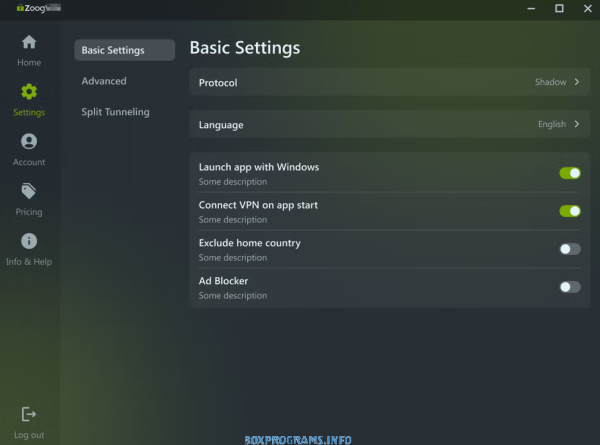Image resolution: width=600 pixels, height=445 pixels.
Task: Enable Exclude home country switch
Action: 570,249
